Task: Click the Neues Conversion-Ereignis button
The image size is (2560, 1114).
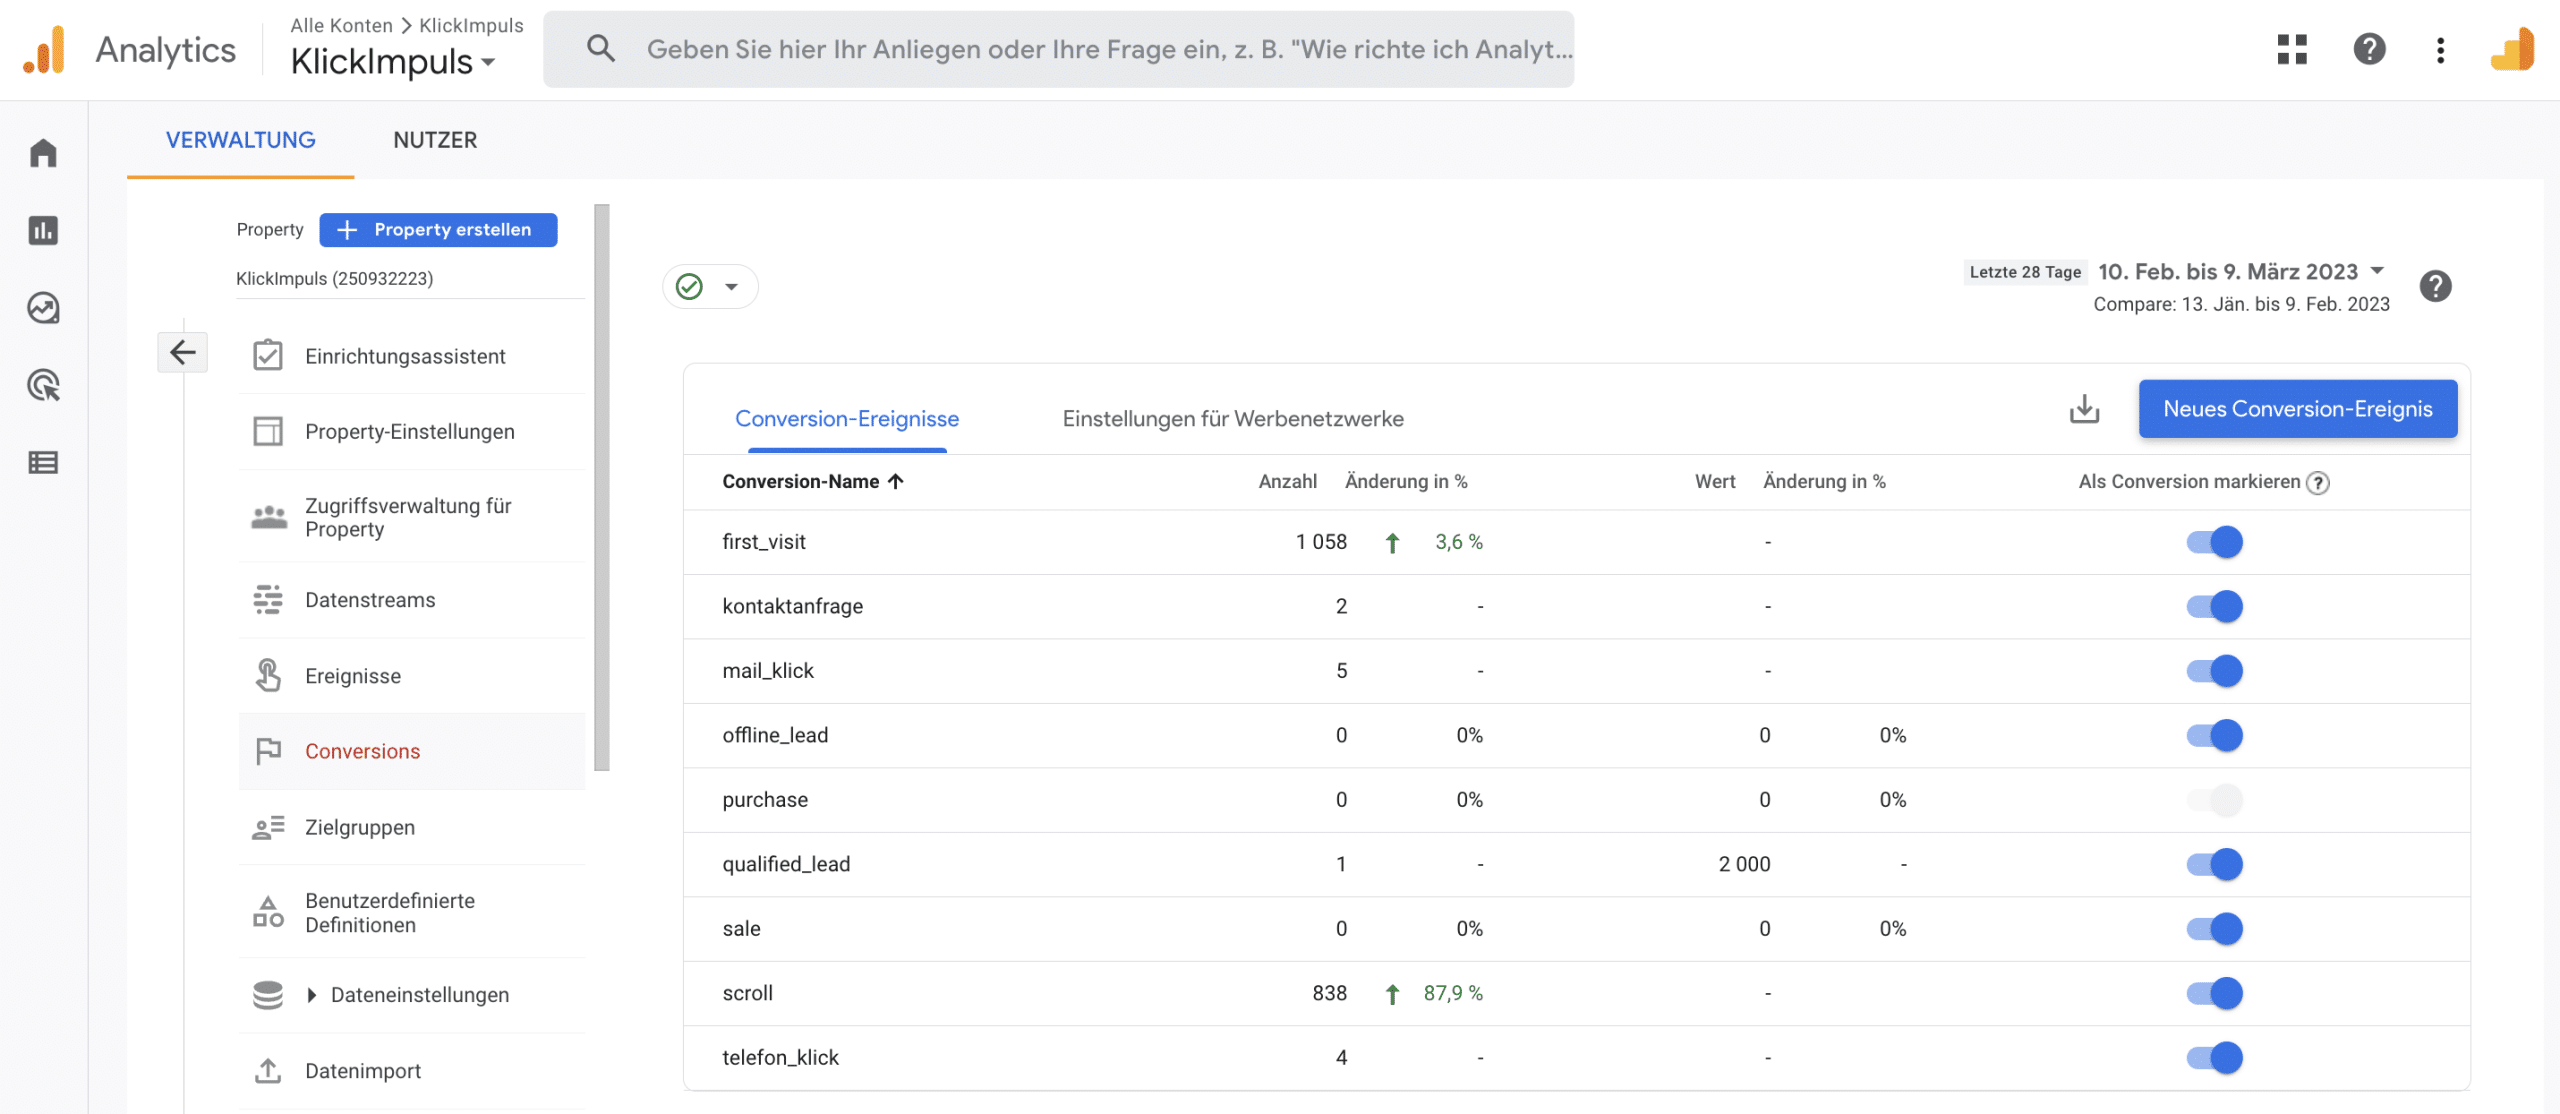Action: 2297,409
